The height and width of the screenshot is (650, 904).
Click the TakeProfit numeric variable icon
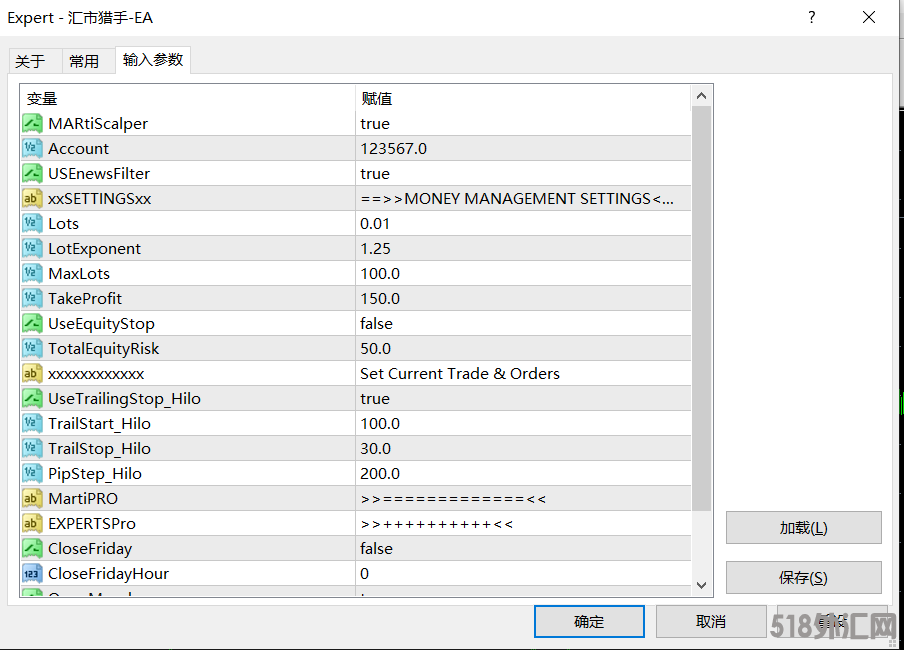[32, 299]
